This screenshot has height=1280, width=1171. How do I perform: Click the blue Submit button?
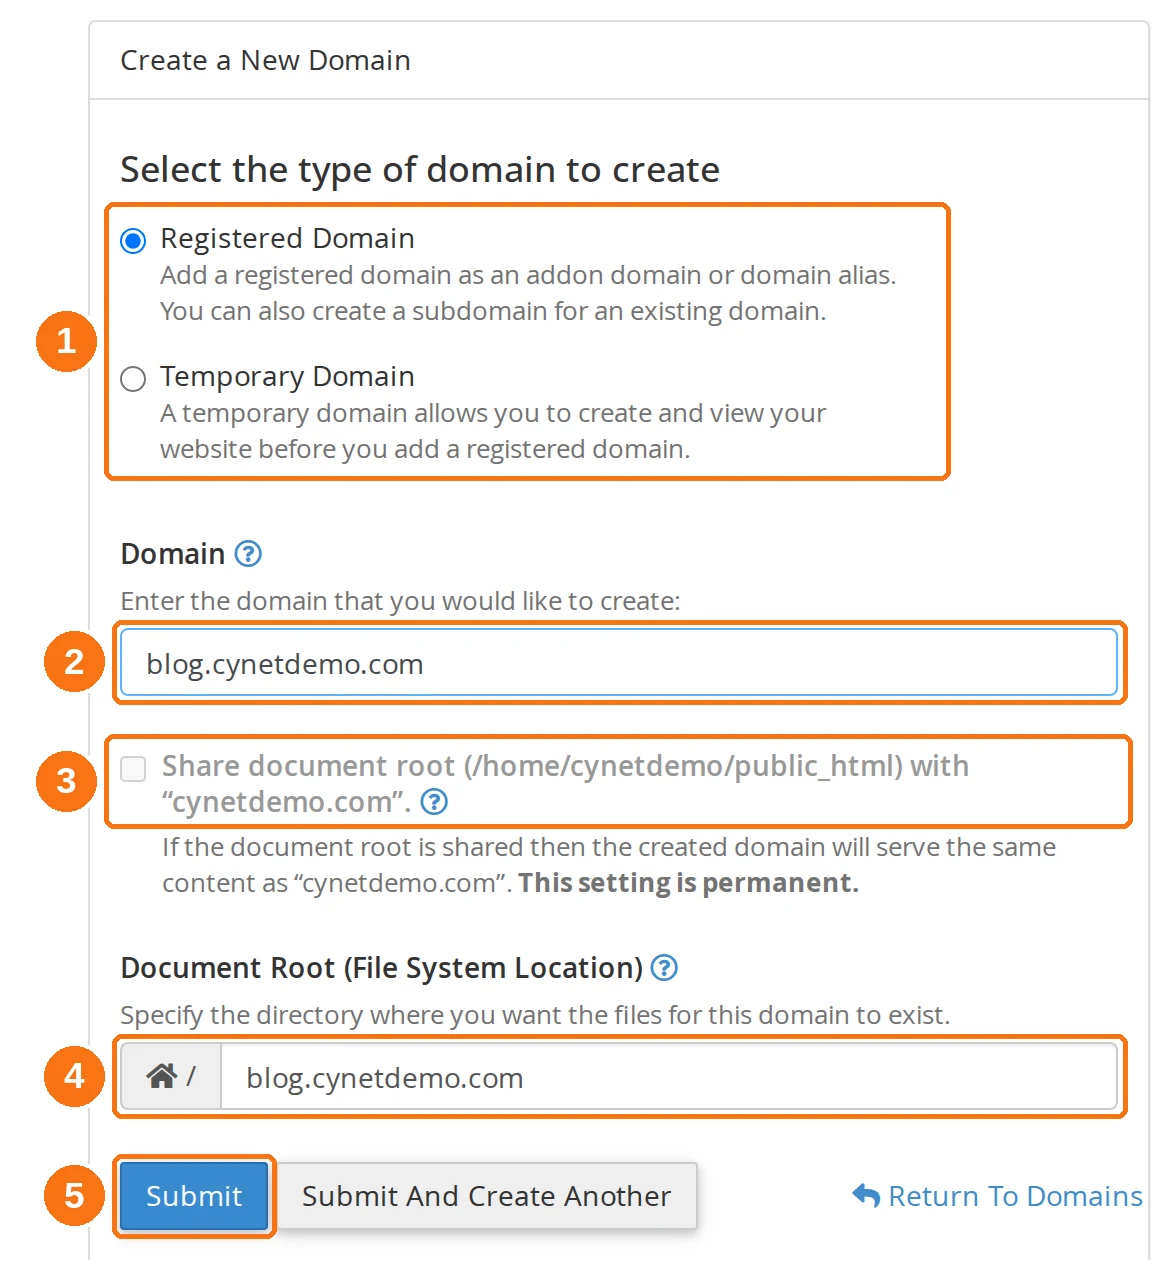194,1195
